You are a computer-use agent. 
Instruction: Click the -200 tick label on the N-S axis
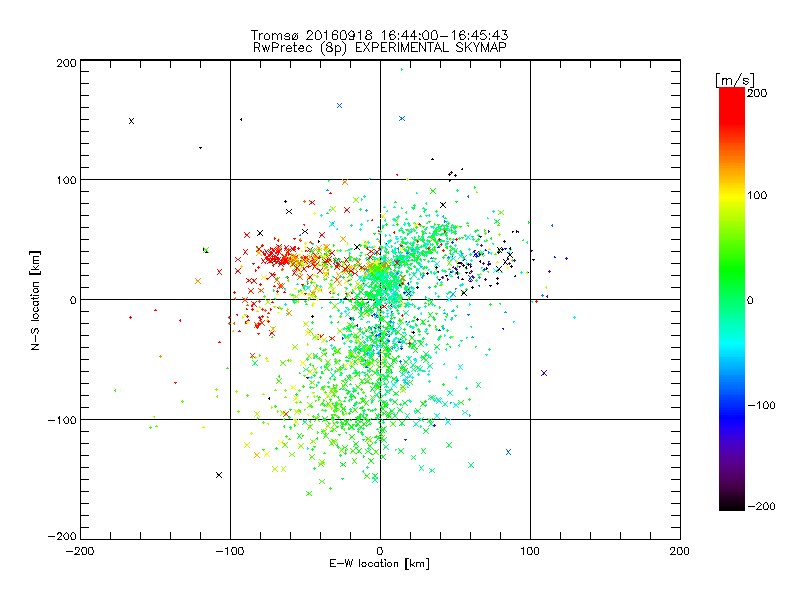click(62, 536)
